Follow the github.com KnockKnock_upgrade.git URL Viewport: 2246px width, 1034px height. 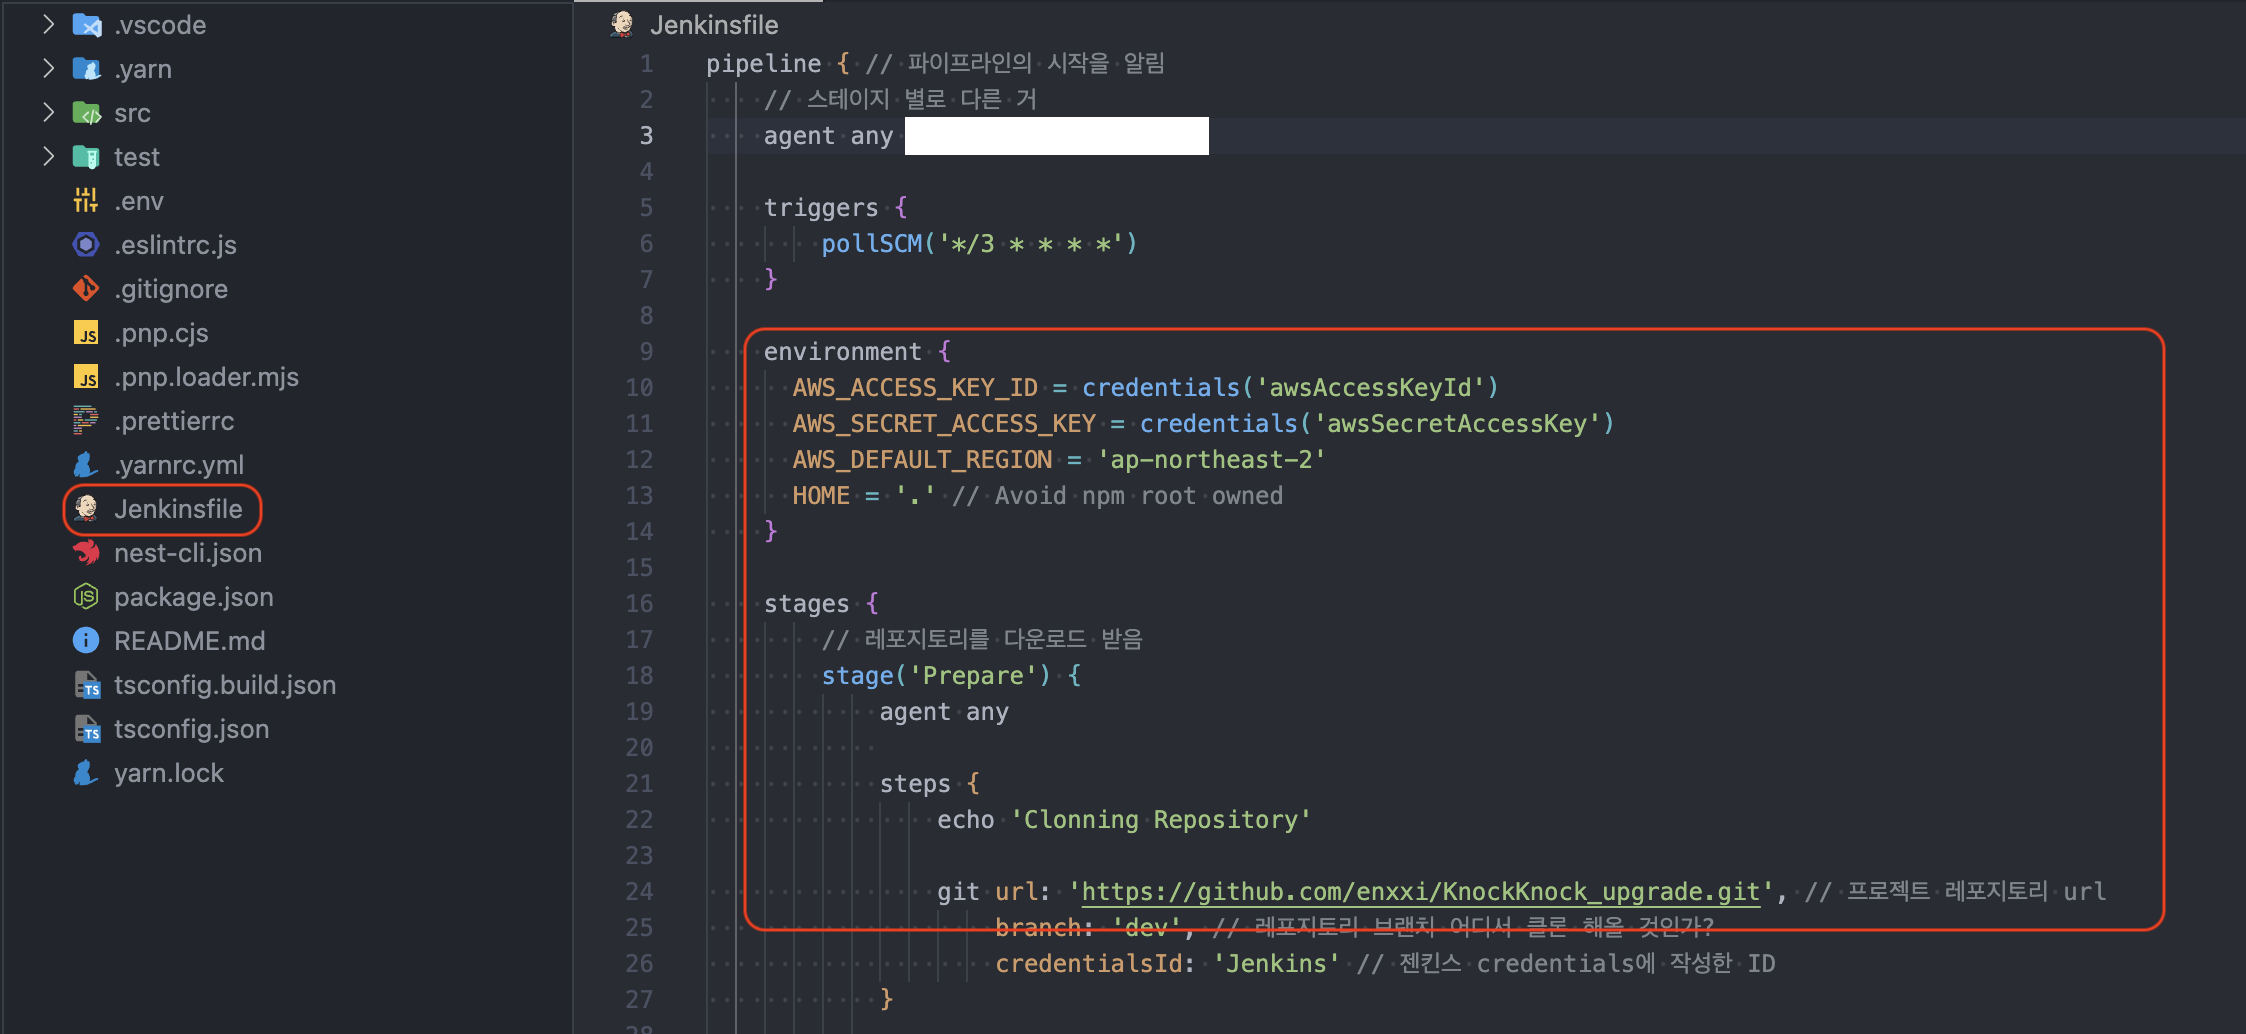(1420, 891)
